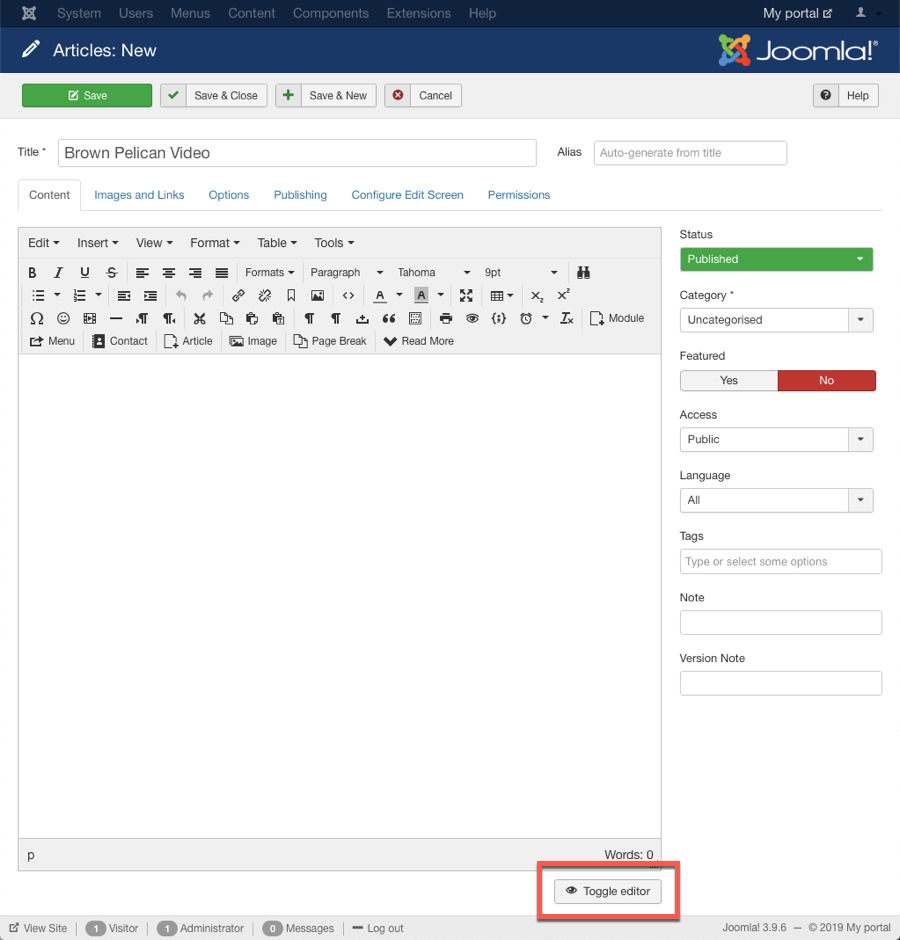Switch to the Publishing tab

(x=300, y=195)
